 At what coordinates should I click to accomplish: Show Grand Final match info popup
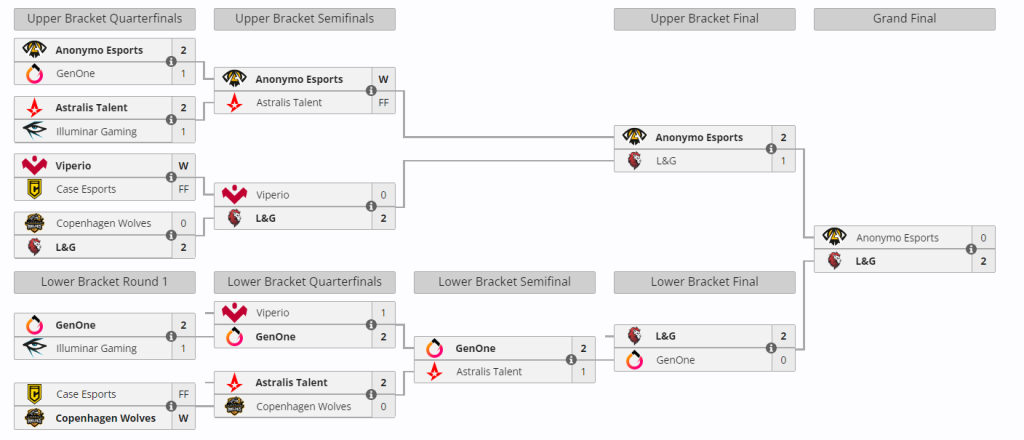click(x=971, y=250)
